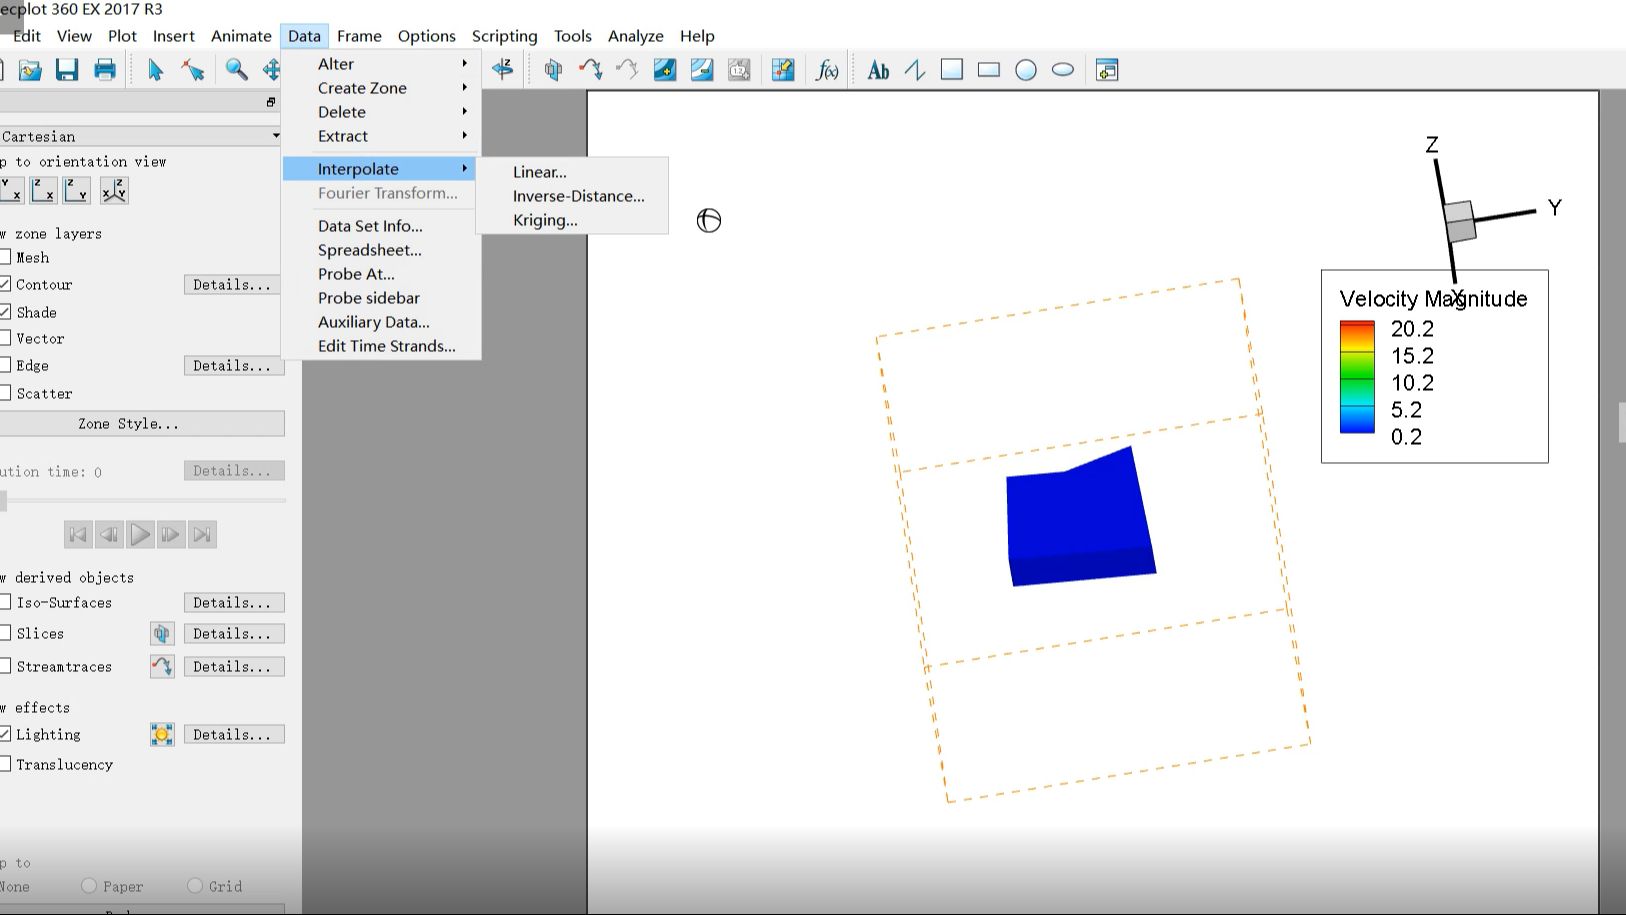Snap to the XYZ orientation view icon
1626x915 pixels.
(x=114, y=190)
